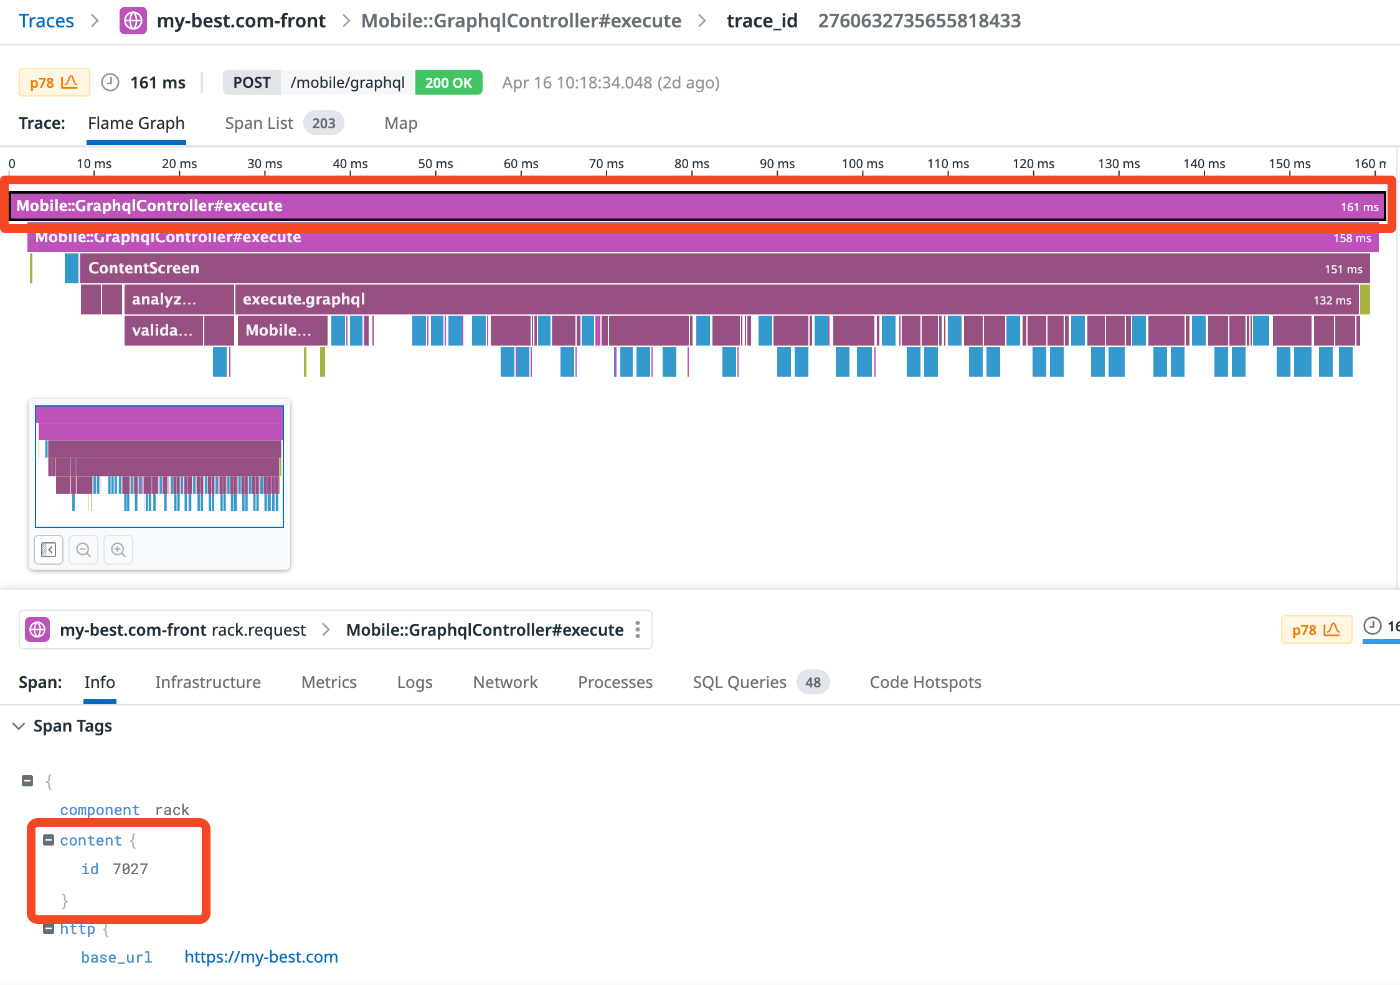This screenshot has height=985, width=1400.
Task: Click the component rack tag value
Action: pos(172,810)
